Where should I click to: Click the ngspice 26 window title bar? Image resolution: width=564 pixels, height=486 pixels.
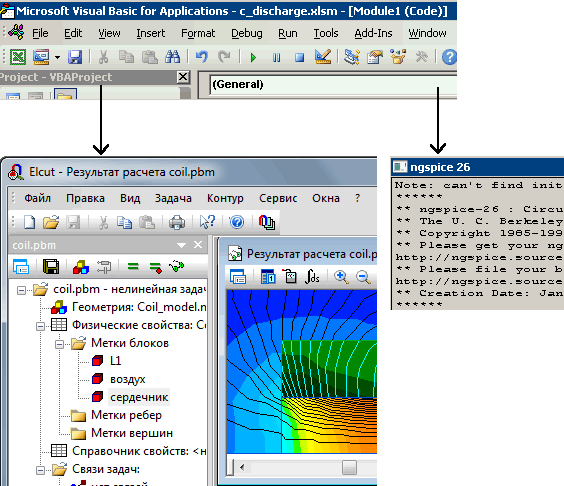(x=478, y=167)
